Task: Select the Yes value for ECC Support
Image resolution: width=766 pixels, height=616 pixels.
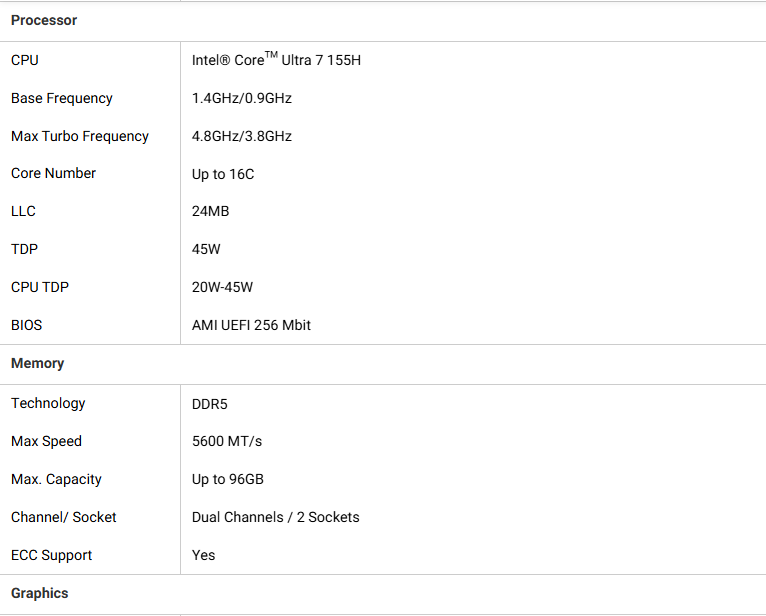Action: (203, 555)
